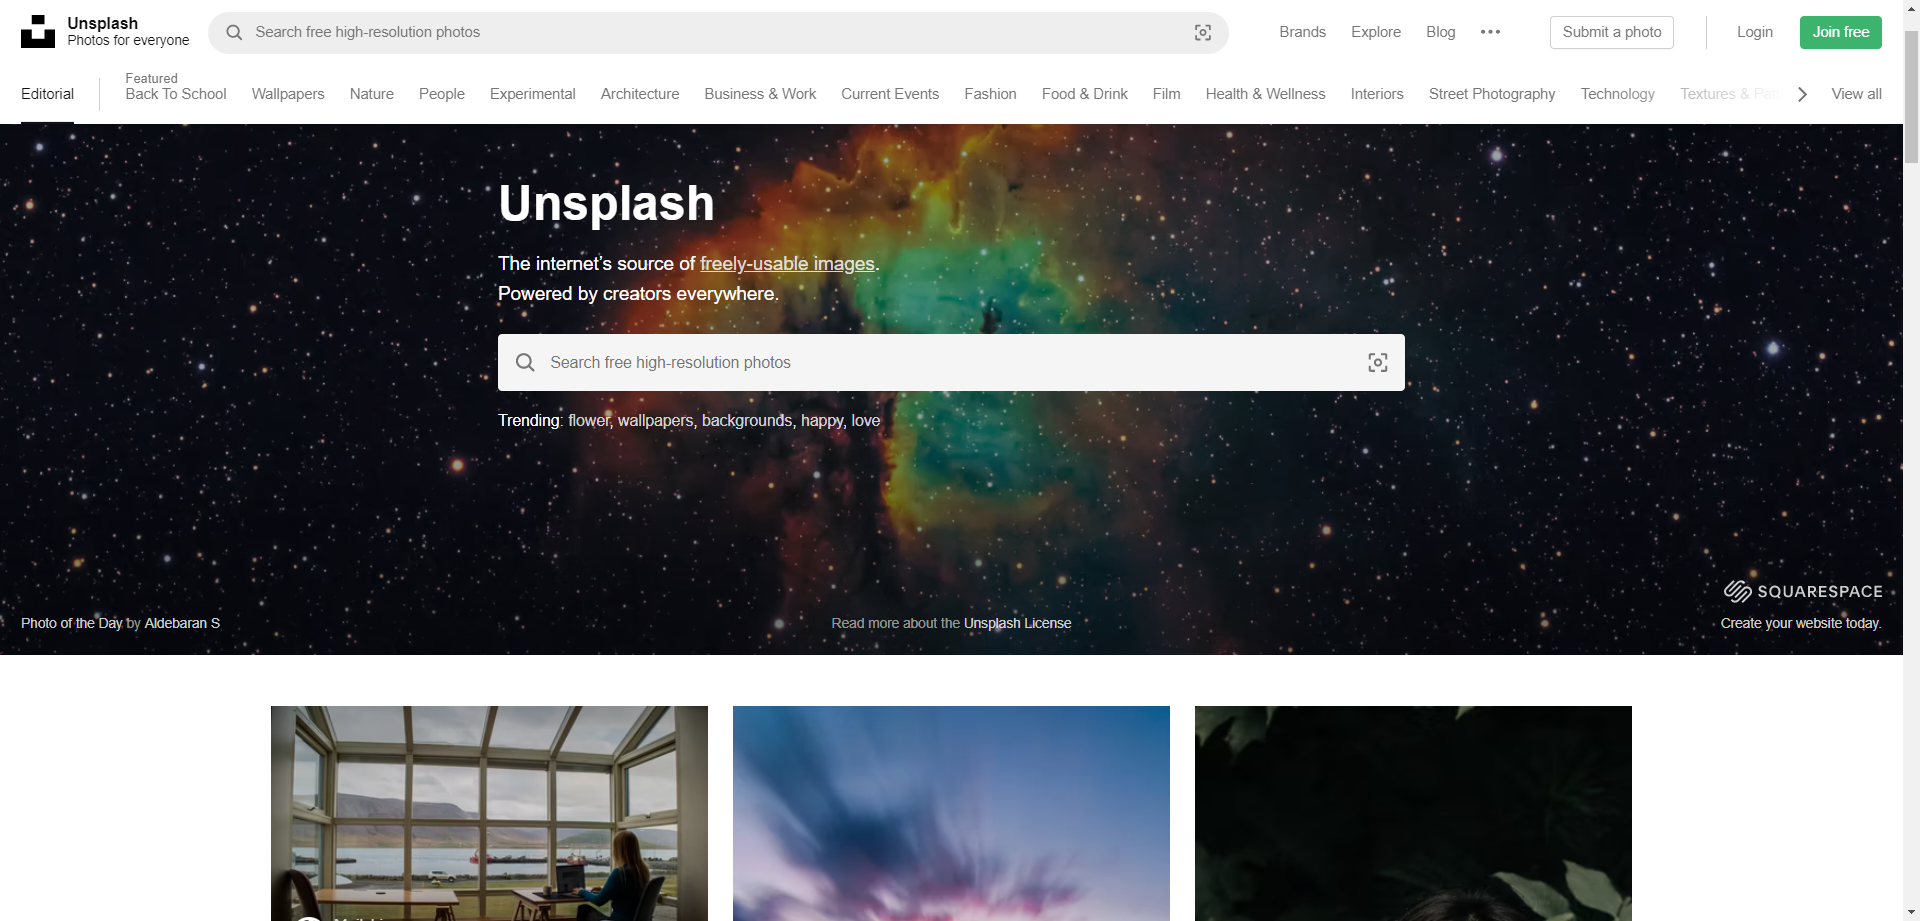Focus the hero search photos field
This screenshot has height=921, width=1920.
click(x=951, y=362)
